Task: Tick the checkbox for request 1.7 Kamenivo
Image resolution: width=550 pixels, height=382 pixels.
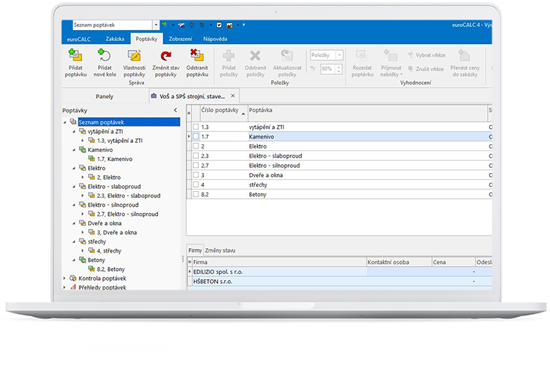Action: point(196,136)
